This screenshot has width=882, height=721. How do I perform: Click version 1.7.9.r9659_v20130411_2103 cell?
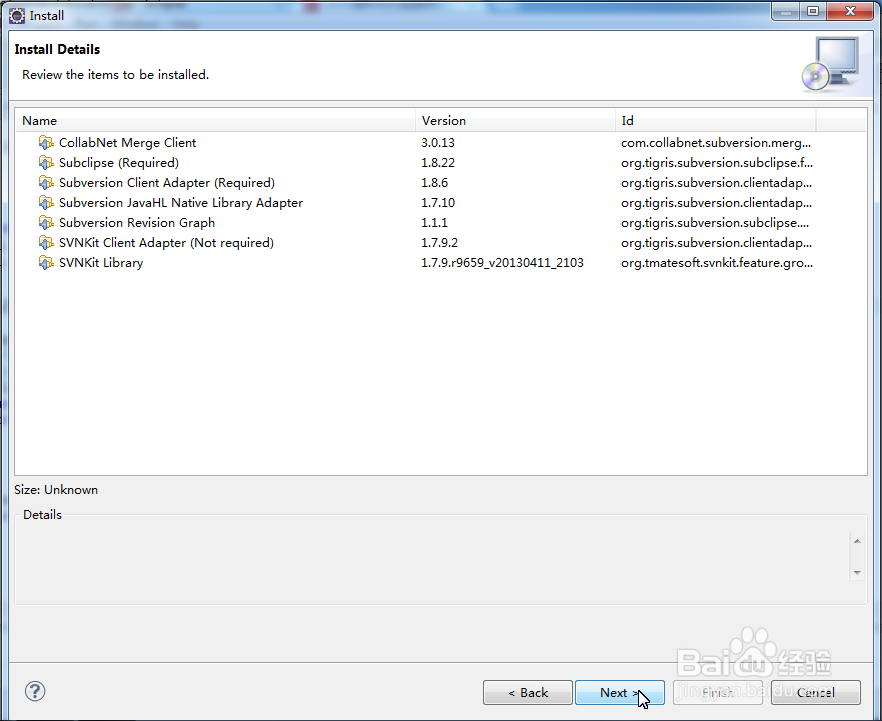502,263
